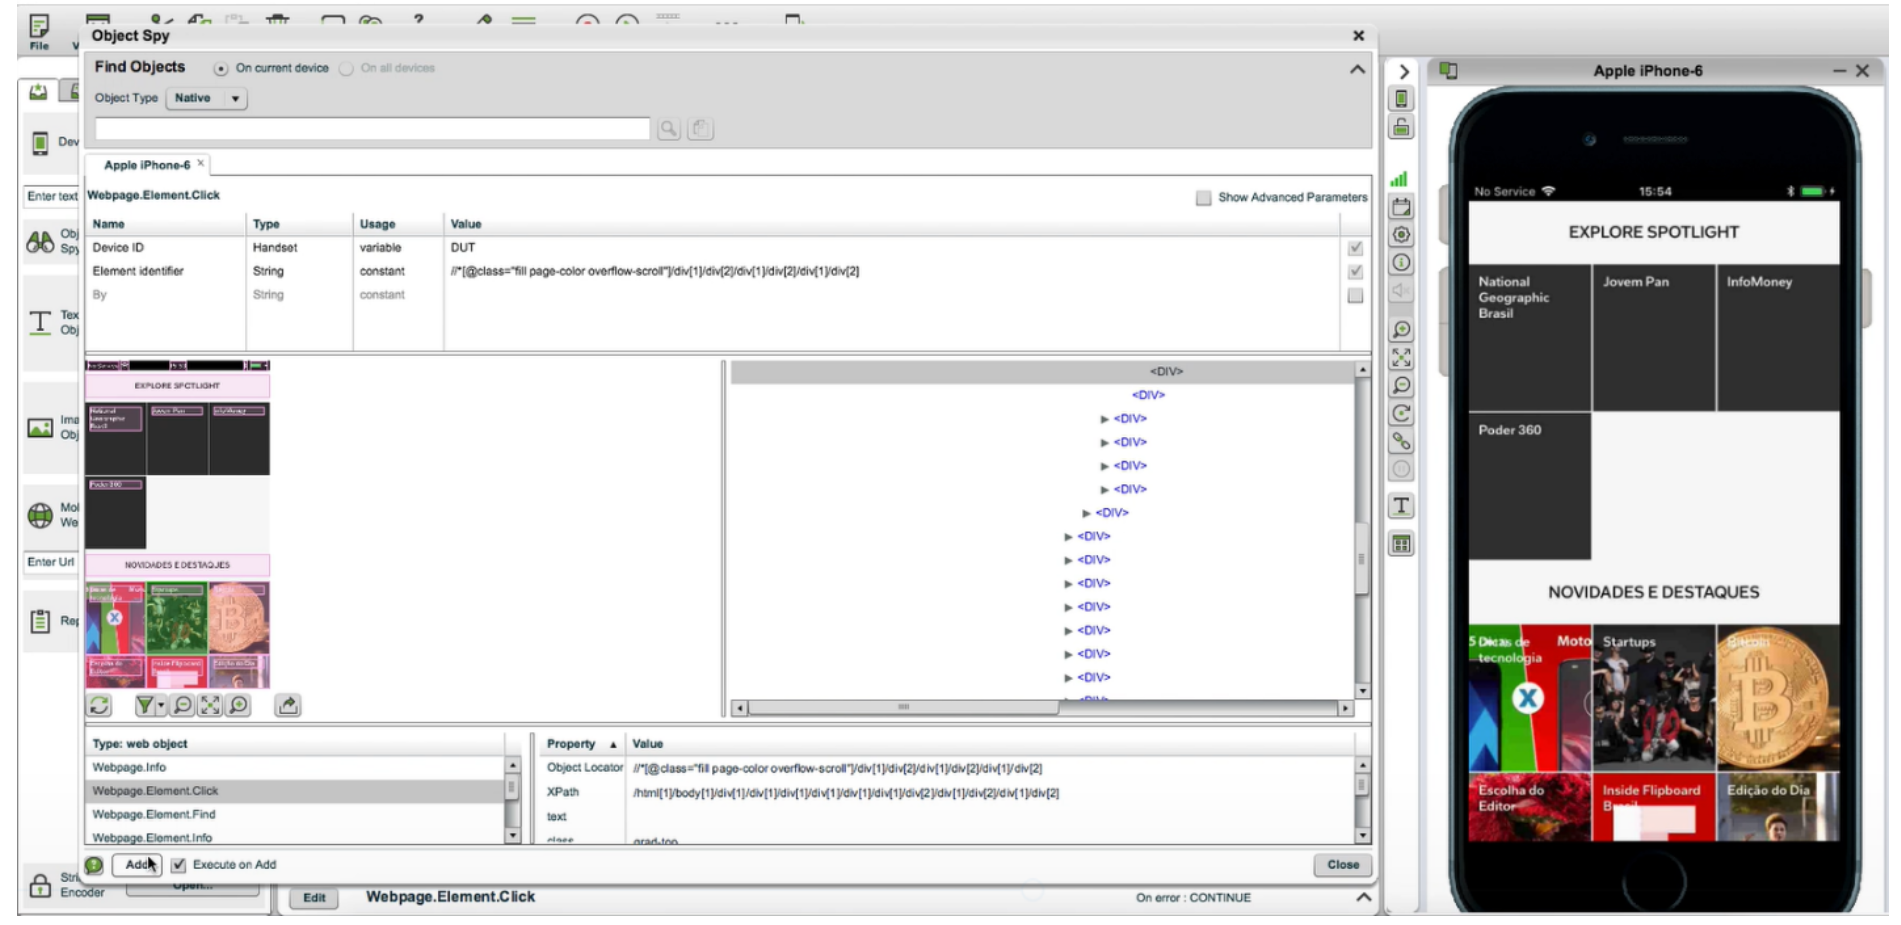Switch to the Apple iPhone-6 tab
Screen dimensions: 1901x925
point(146,165)
